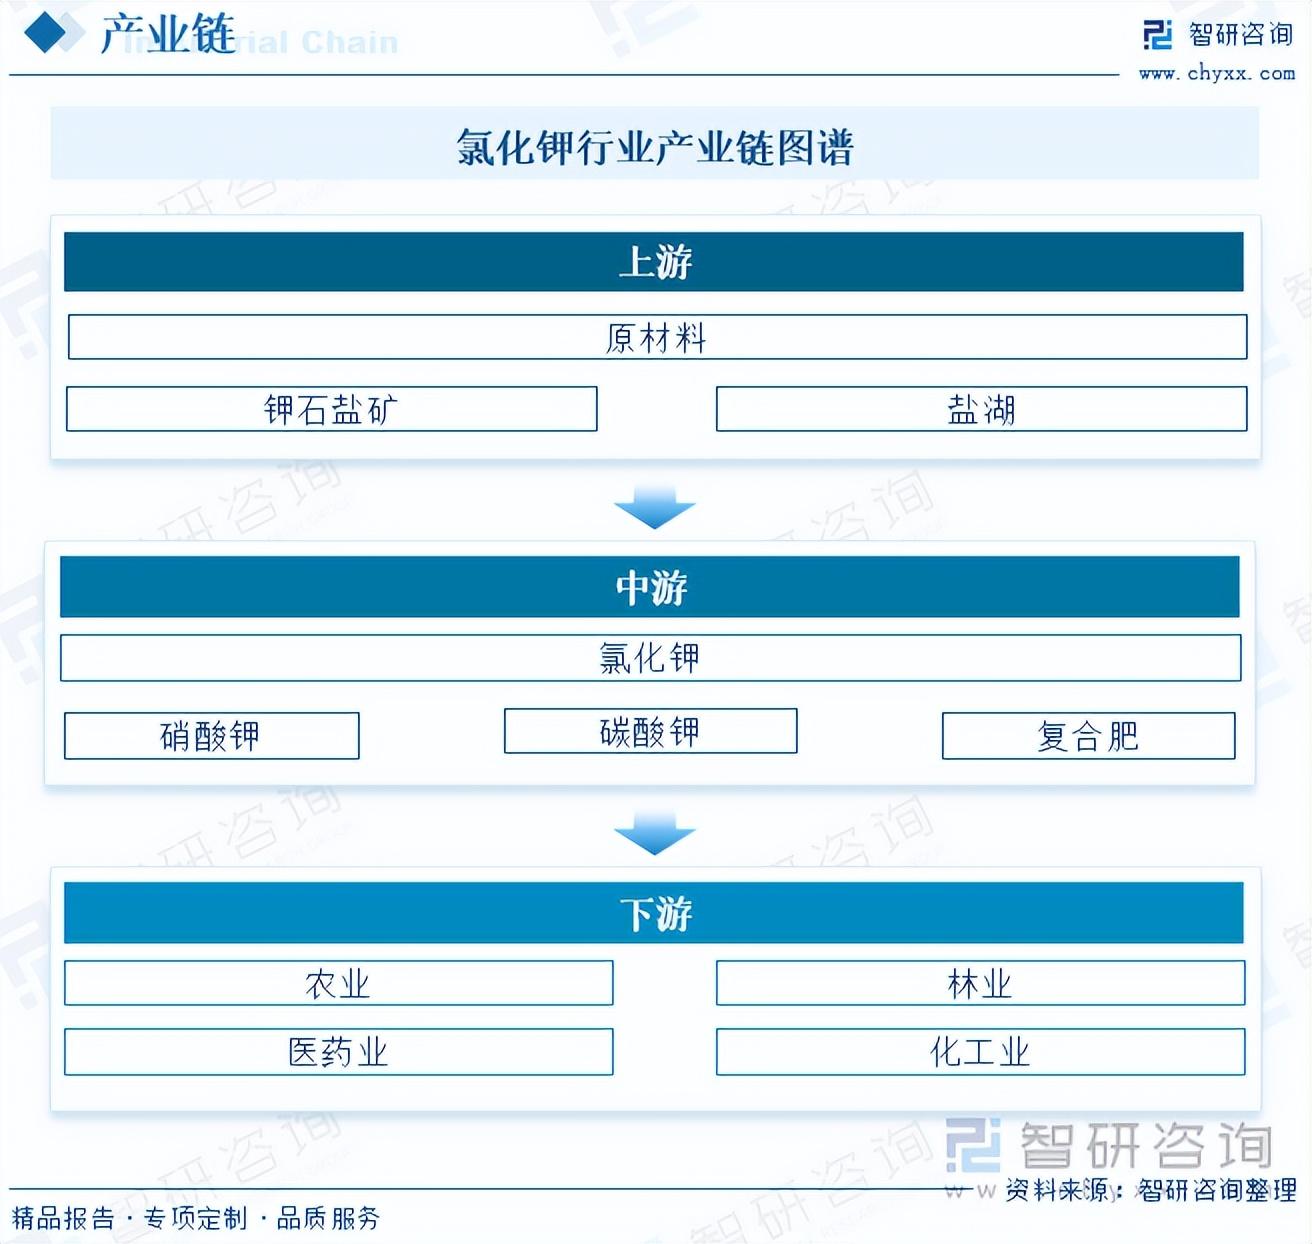Select the 硝酸钾 box
Screen dimensions: 1312x1244
point(211,736)
